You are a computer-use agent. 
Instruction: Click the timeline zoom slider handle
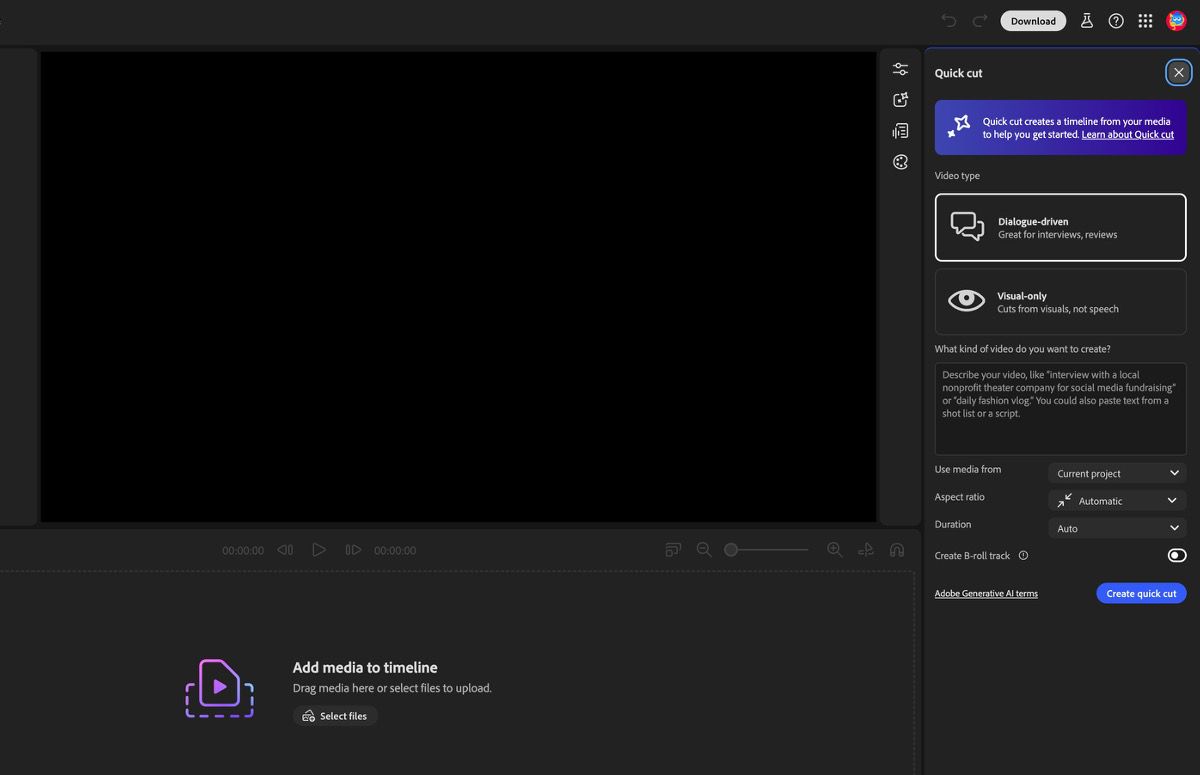(x=731, y=550)
